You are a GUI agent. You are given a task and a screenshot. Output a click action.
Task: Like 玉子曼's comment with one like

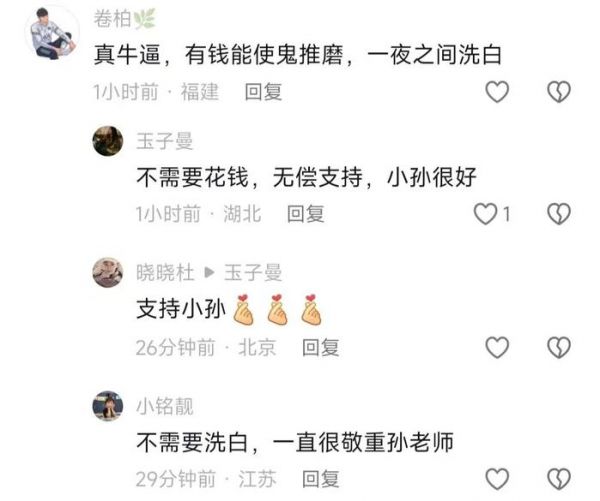point(486,214)
